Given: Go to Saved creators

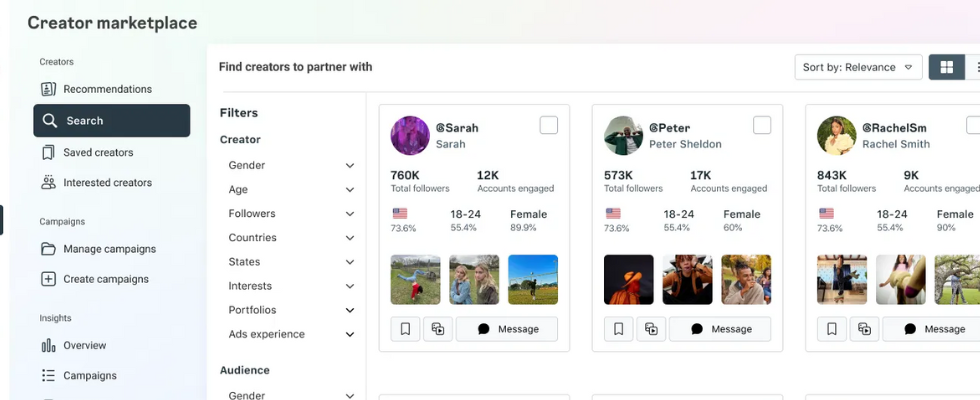Looking at the screenshot, I should point(98,152).
